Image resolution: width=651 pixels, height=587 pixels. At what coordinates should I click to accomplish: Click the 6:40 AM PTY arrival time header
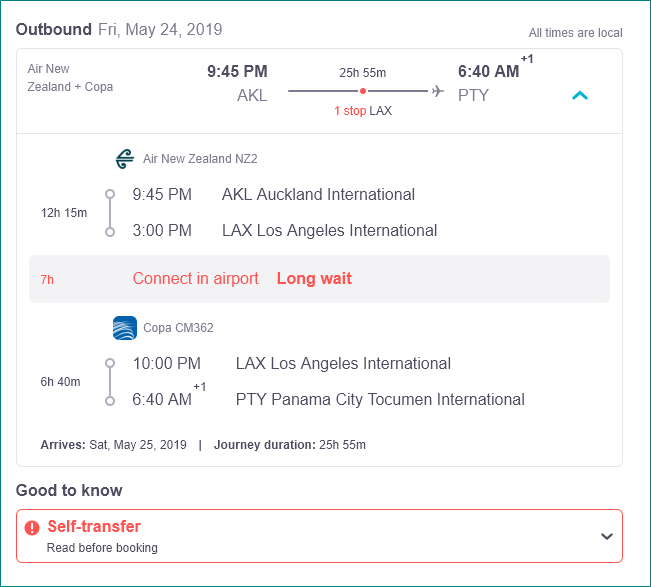pyautogui.click(x=488, y=71)
